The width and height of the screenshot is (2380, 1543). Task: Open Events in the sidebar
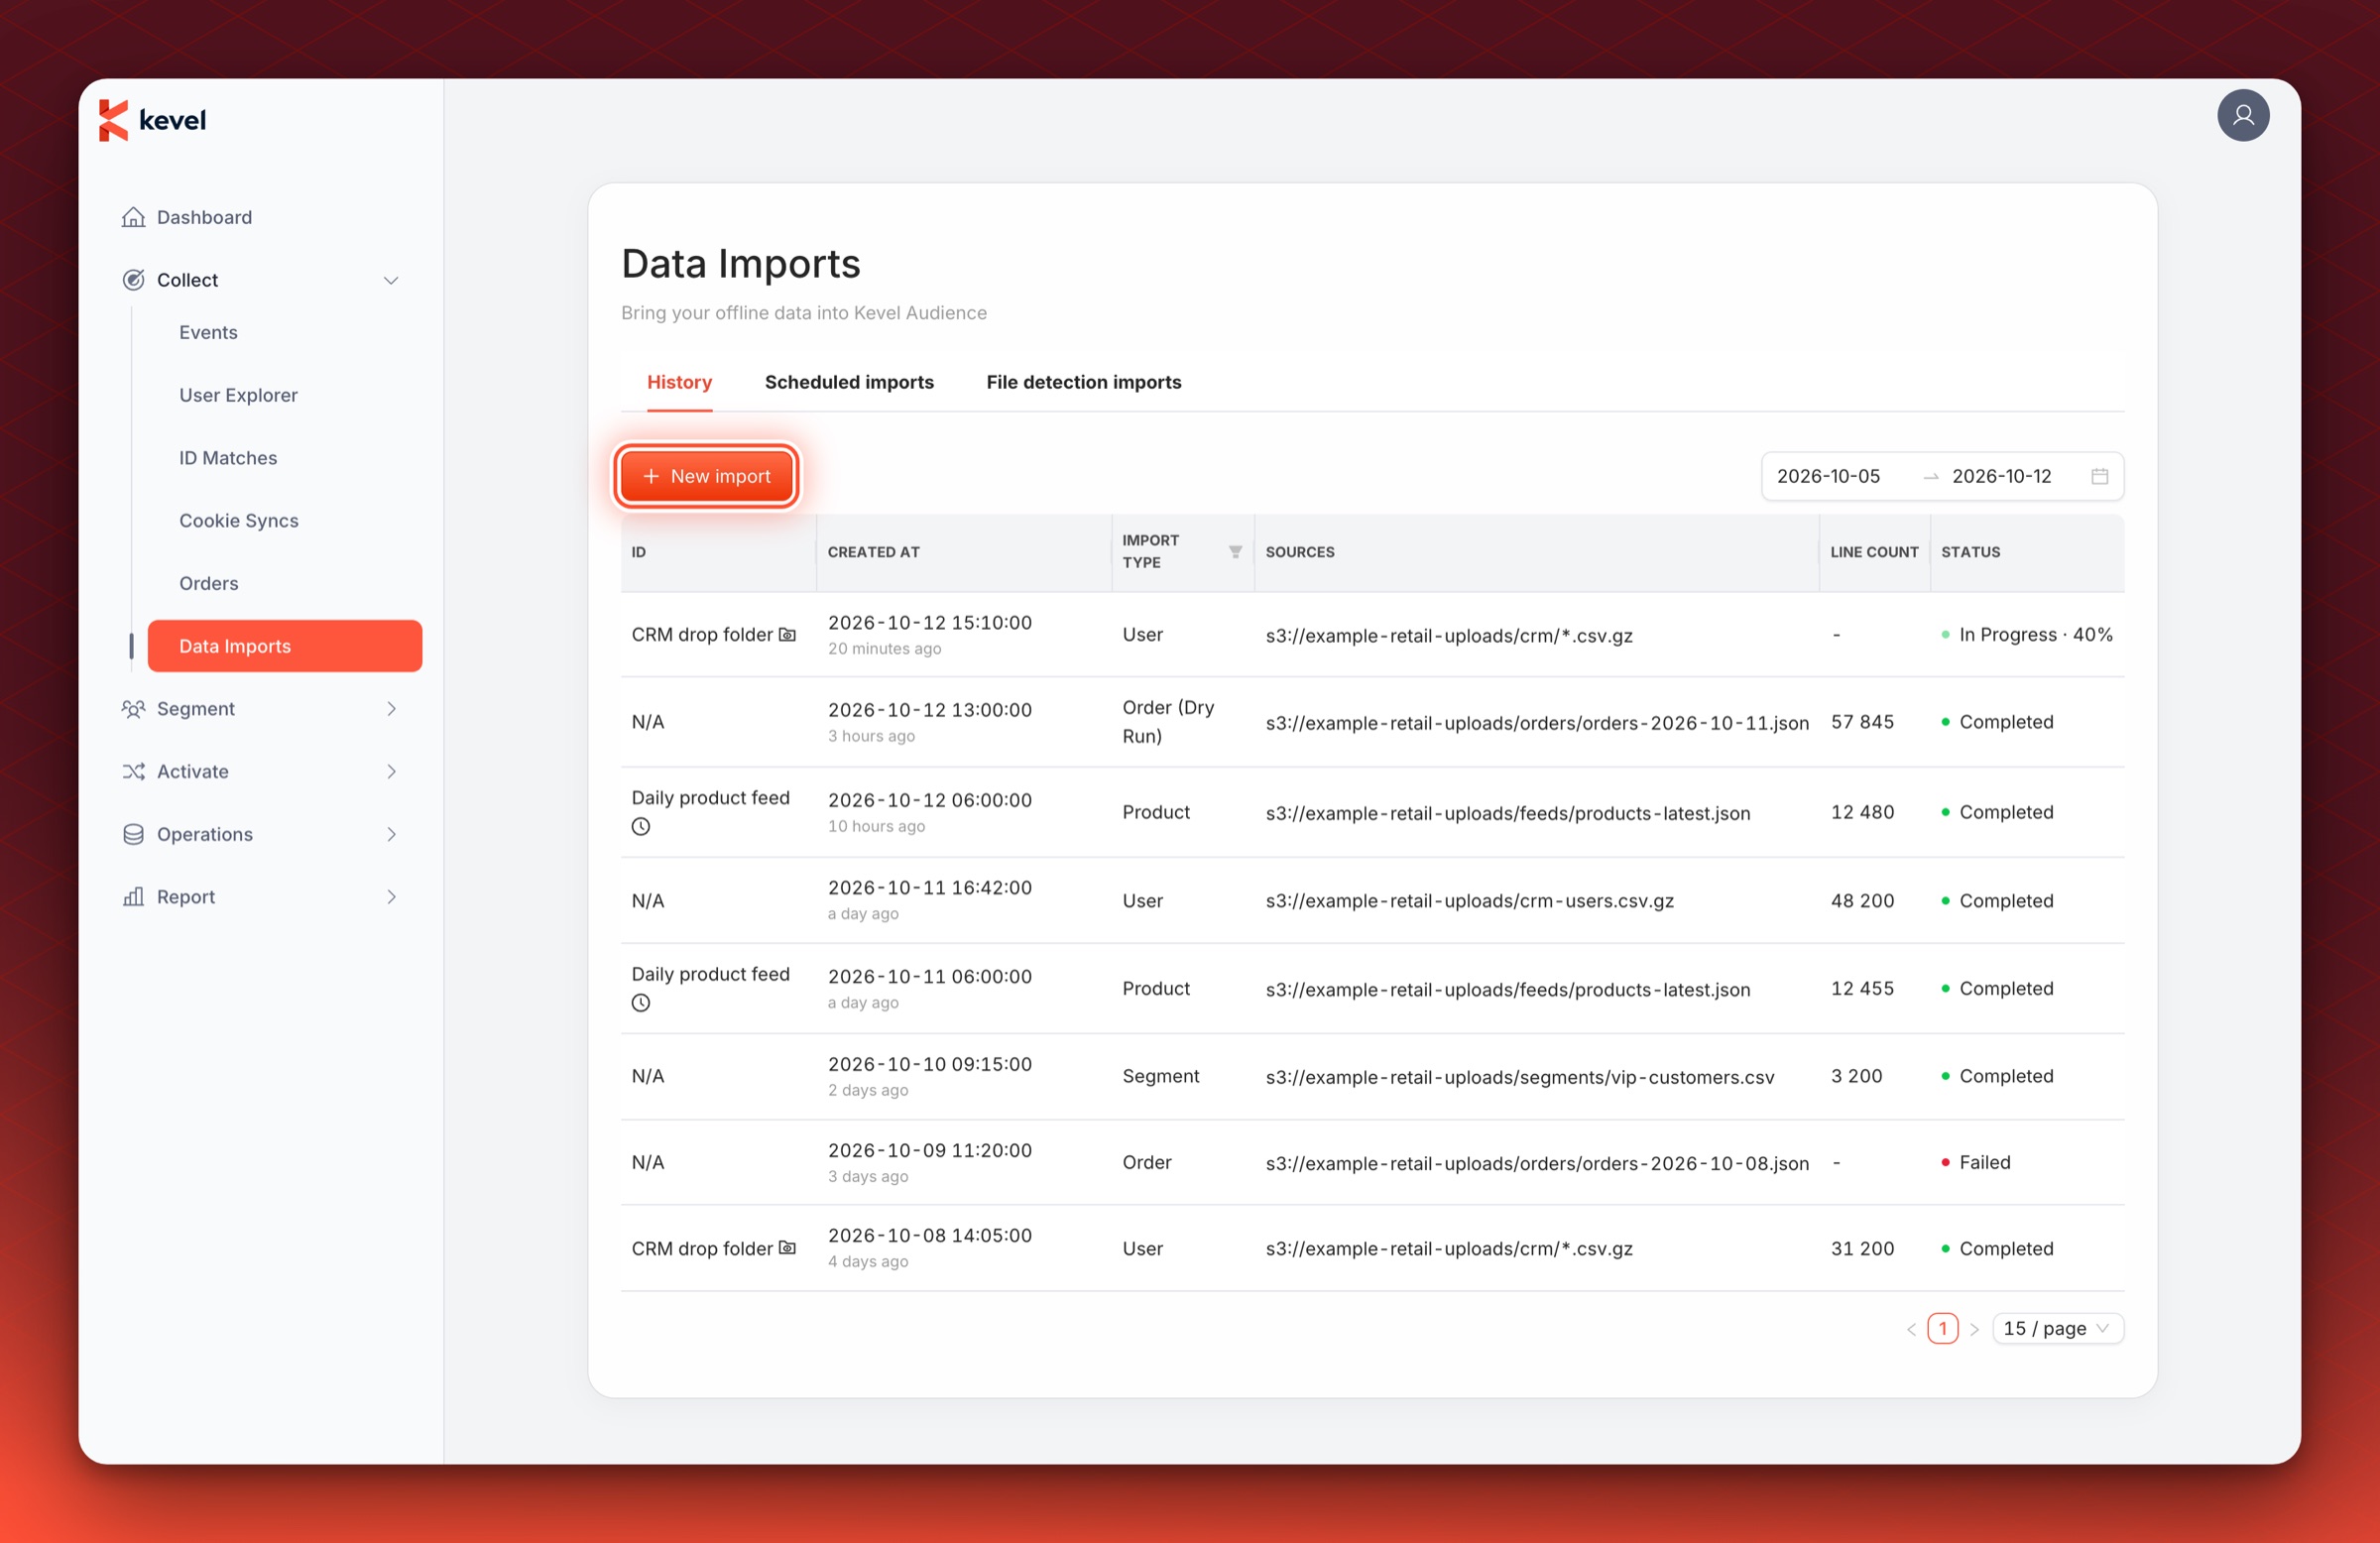coord(208,332)
